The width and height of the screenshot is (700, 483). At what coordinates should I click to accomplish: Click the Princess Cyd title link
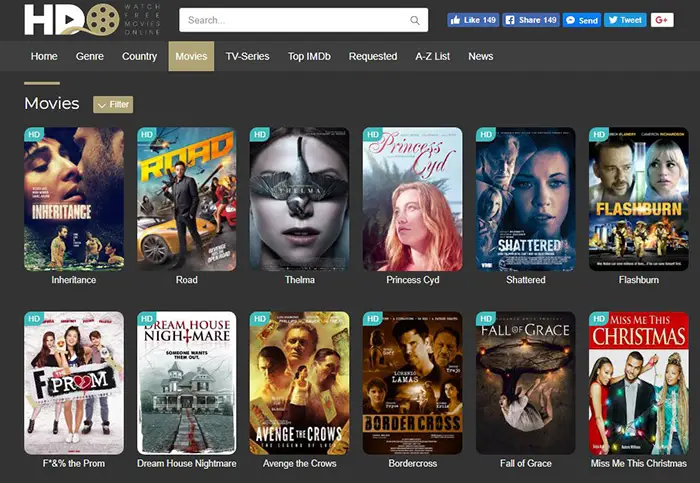point(412,280)
